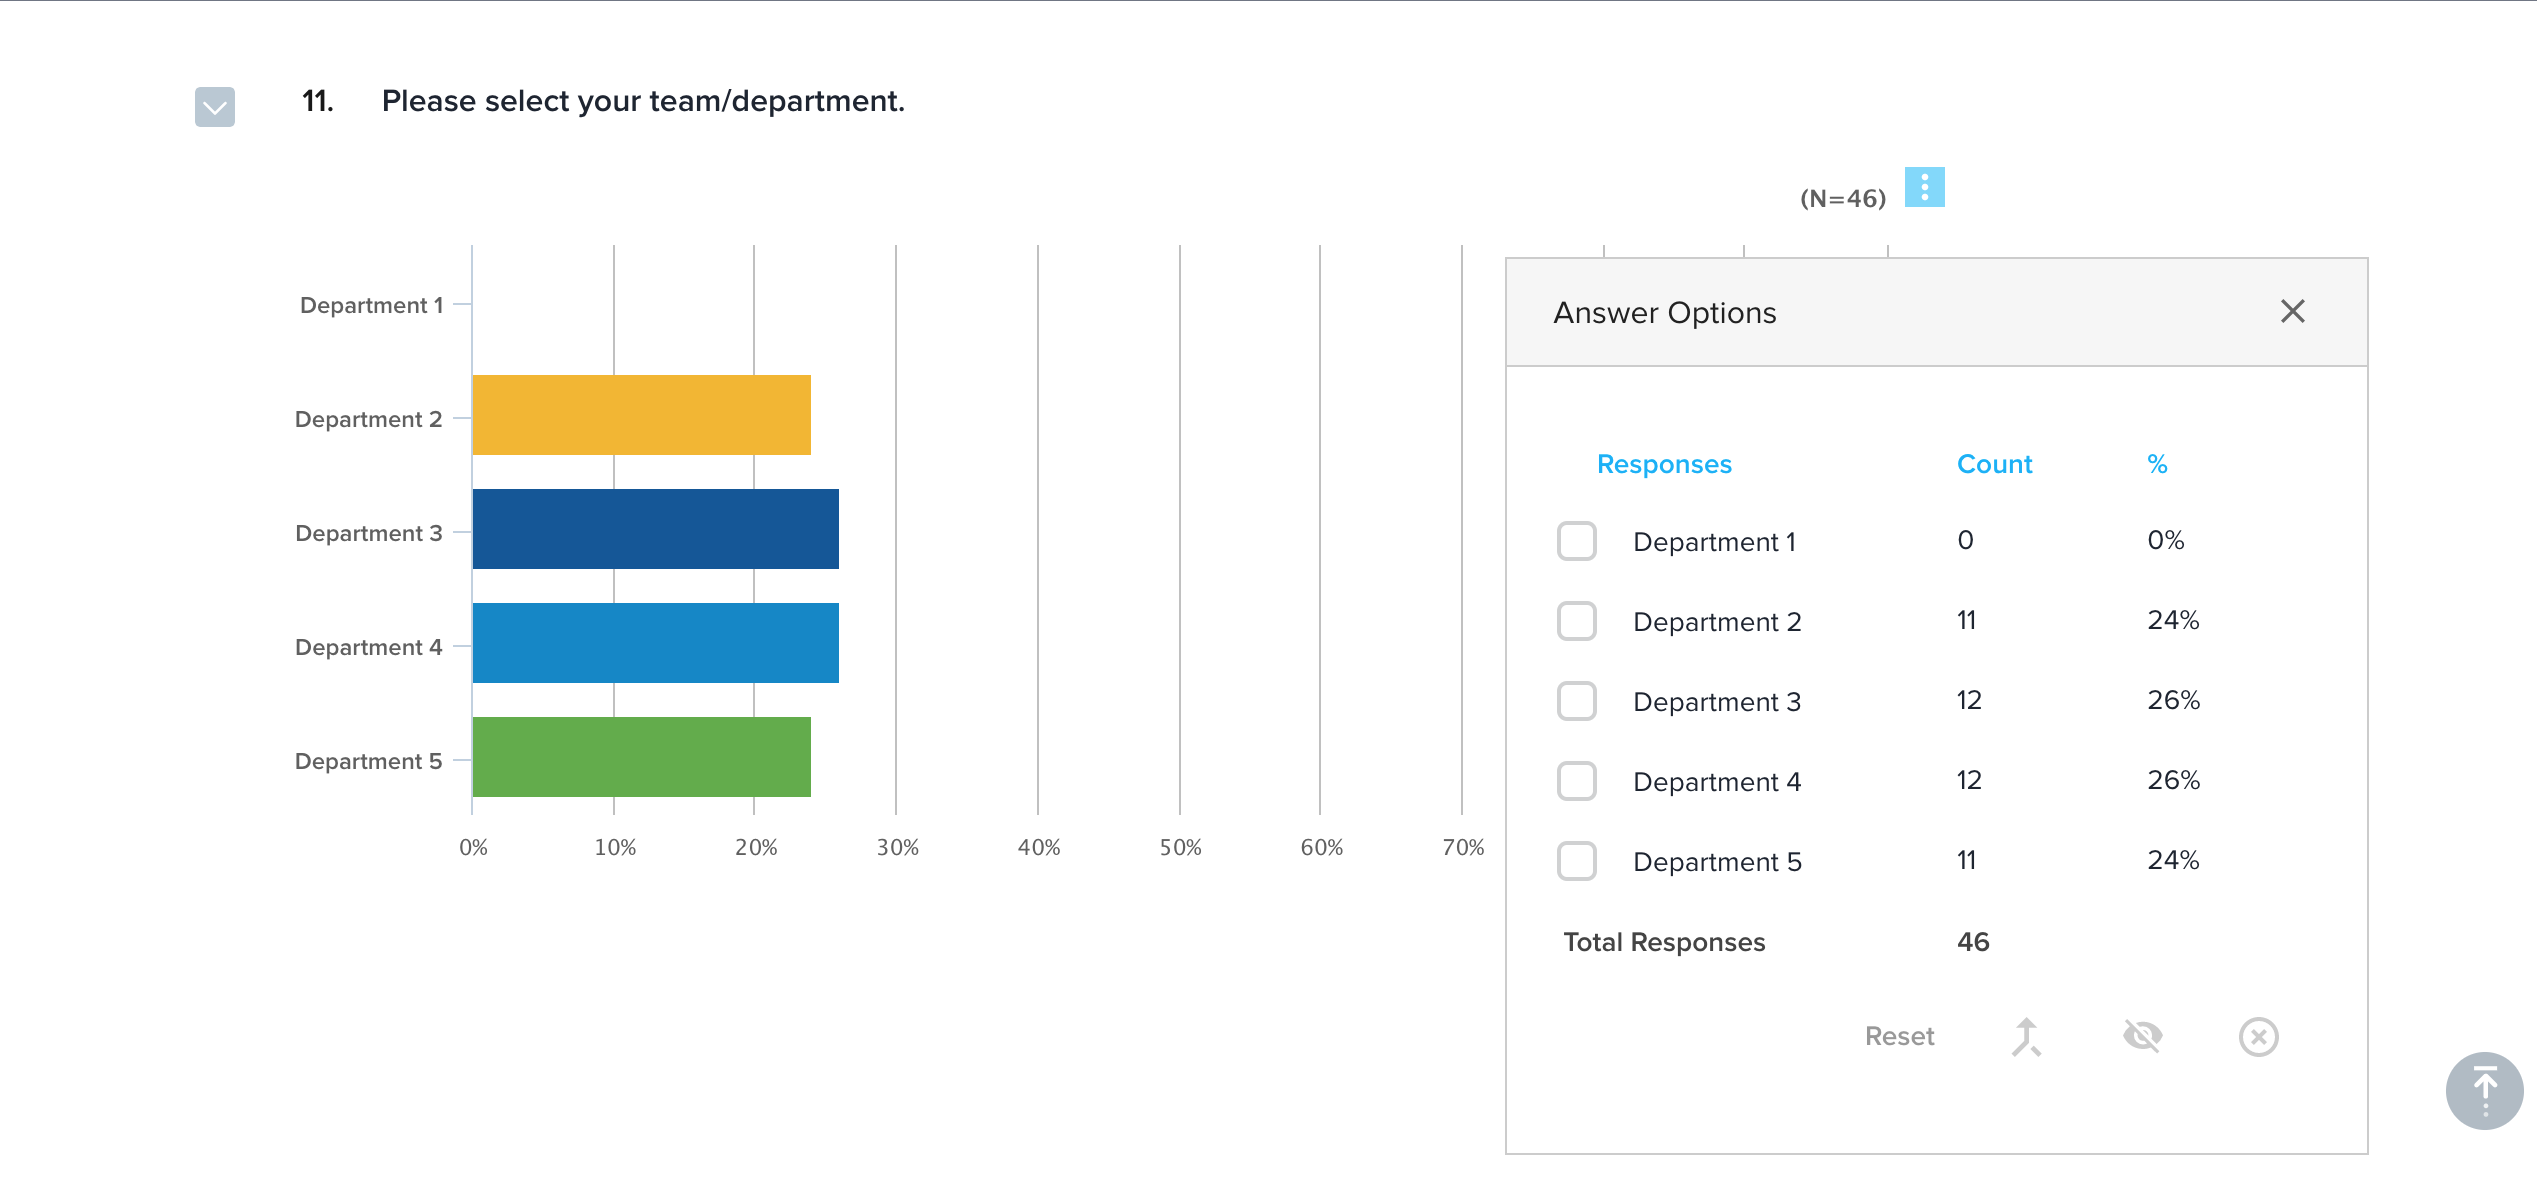Tick the Department 5 checkbox
The image size is (2537, 1189).
click(x=1576, y=861)
